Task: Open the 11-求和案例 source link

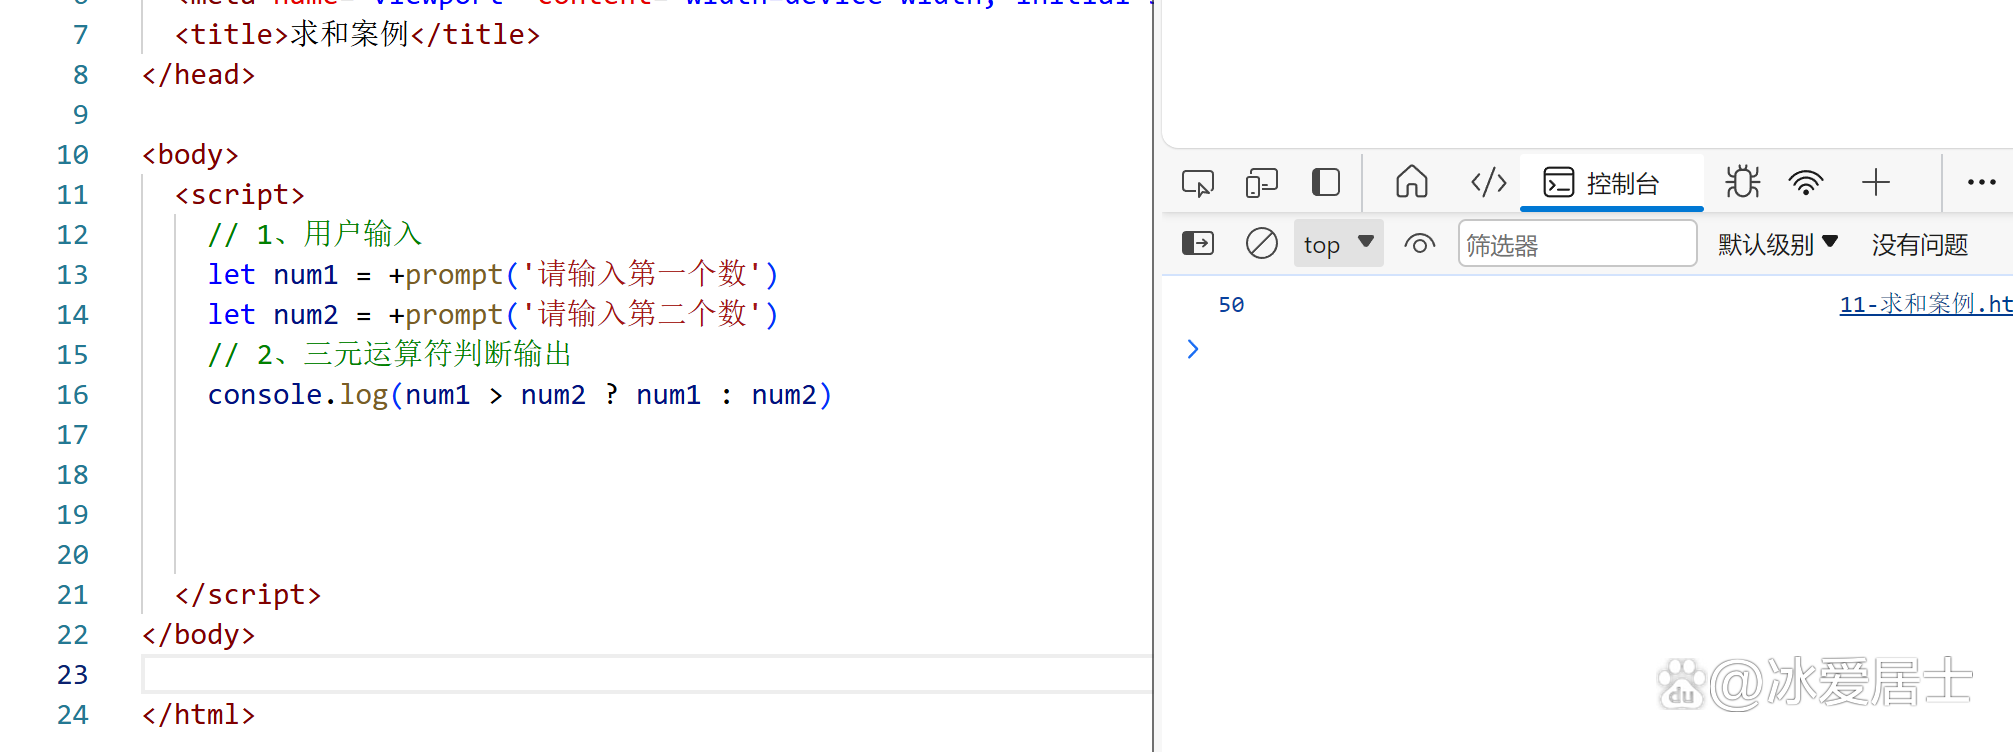Action: coord(1926,304)
